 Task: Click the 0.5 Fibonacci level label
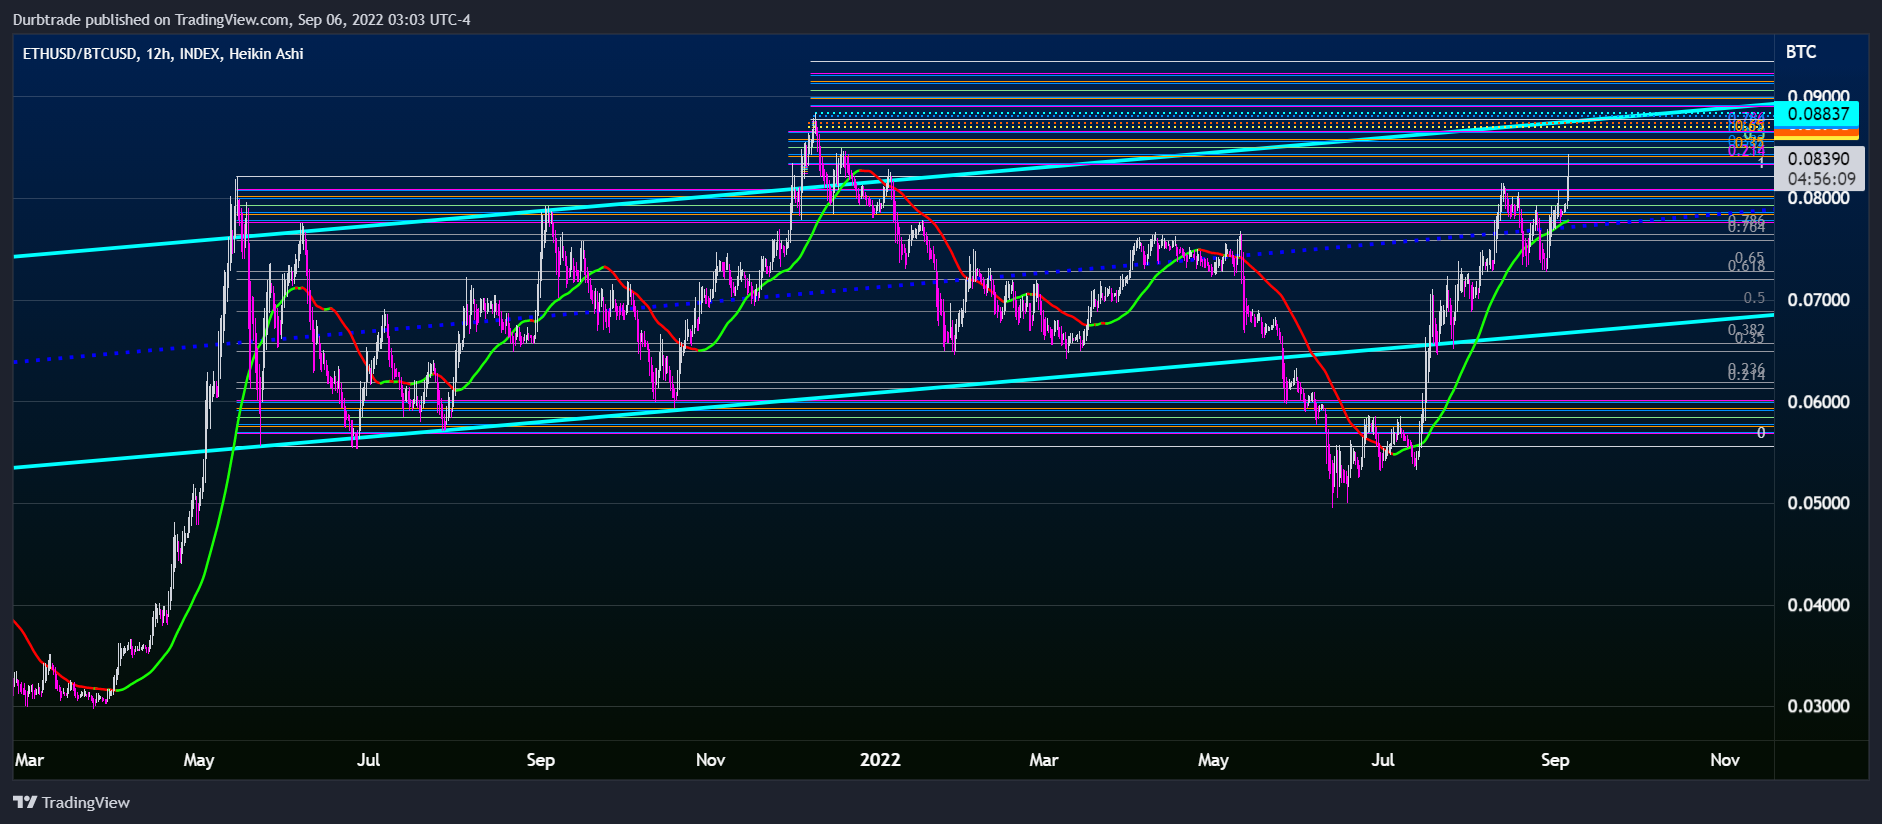pos(1754,298)
